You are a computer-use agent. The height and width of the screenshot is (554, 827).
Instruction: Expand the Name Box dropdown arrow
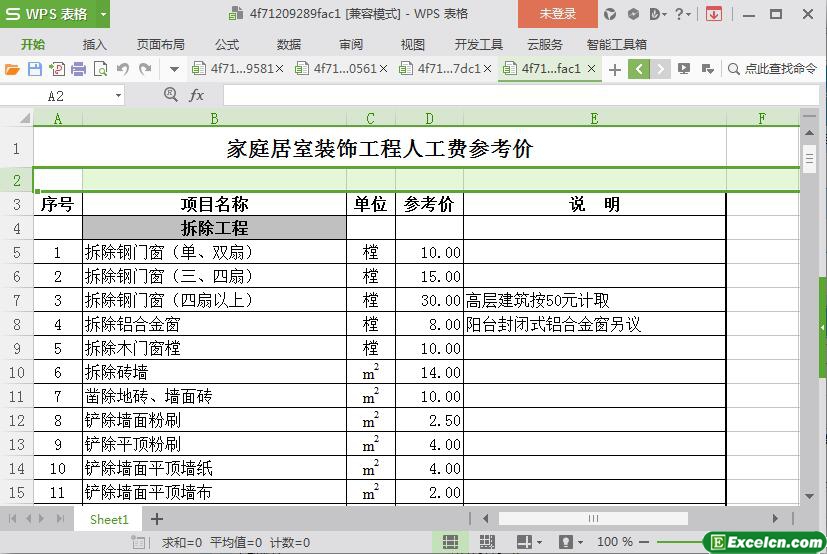119,96
